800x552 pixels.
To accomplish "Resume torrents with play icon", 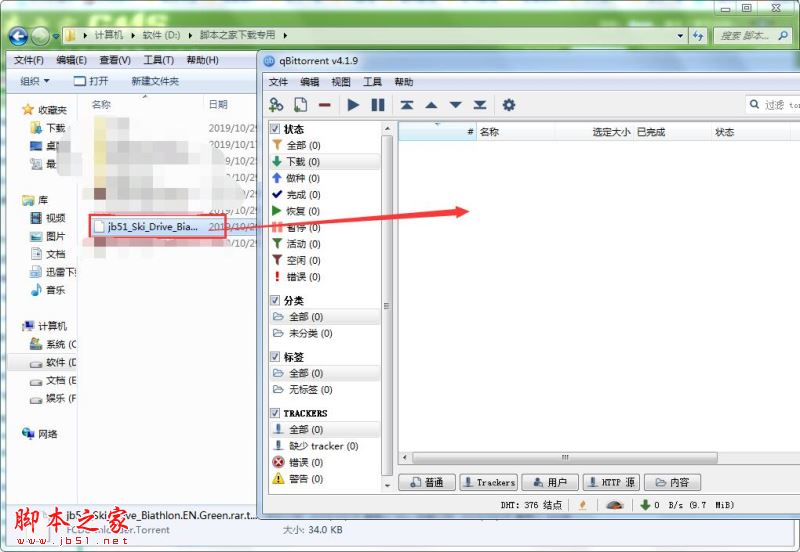I will tap(353, 105).
